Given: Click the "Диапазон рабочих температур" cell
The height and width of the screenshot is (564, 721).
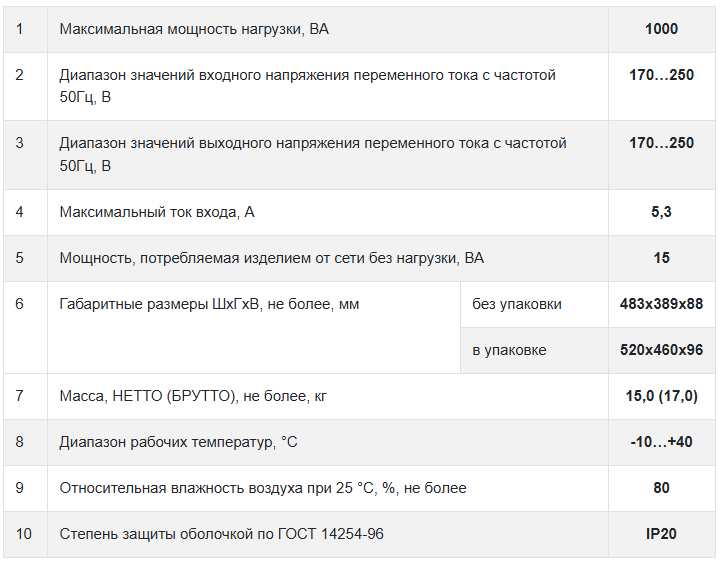Looking at the screenshot, I should (179, 442).
